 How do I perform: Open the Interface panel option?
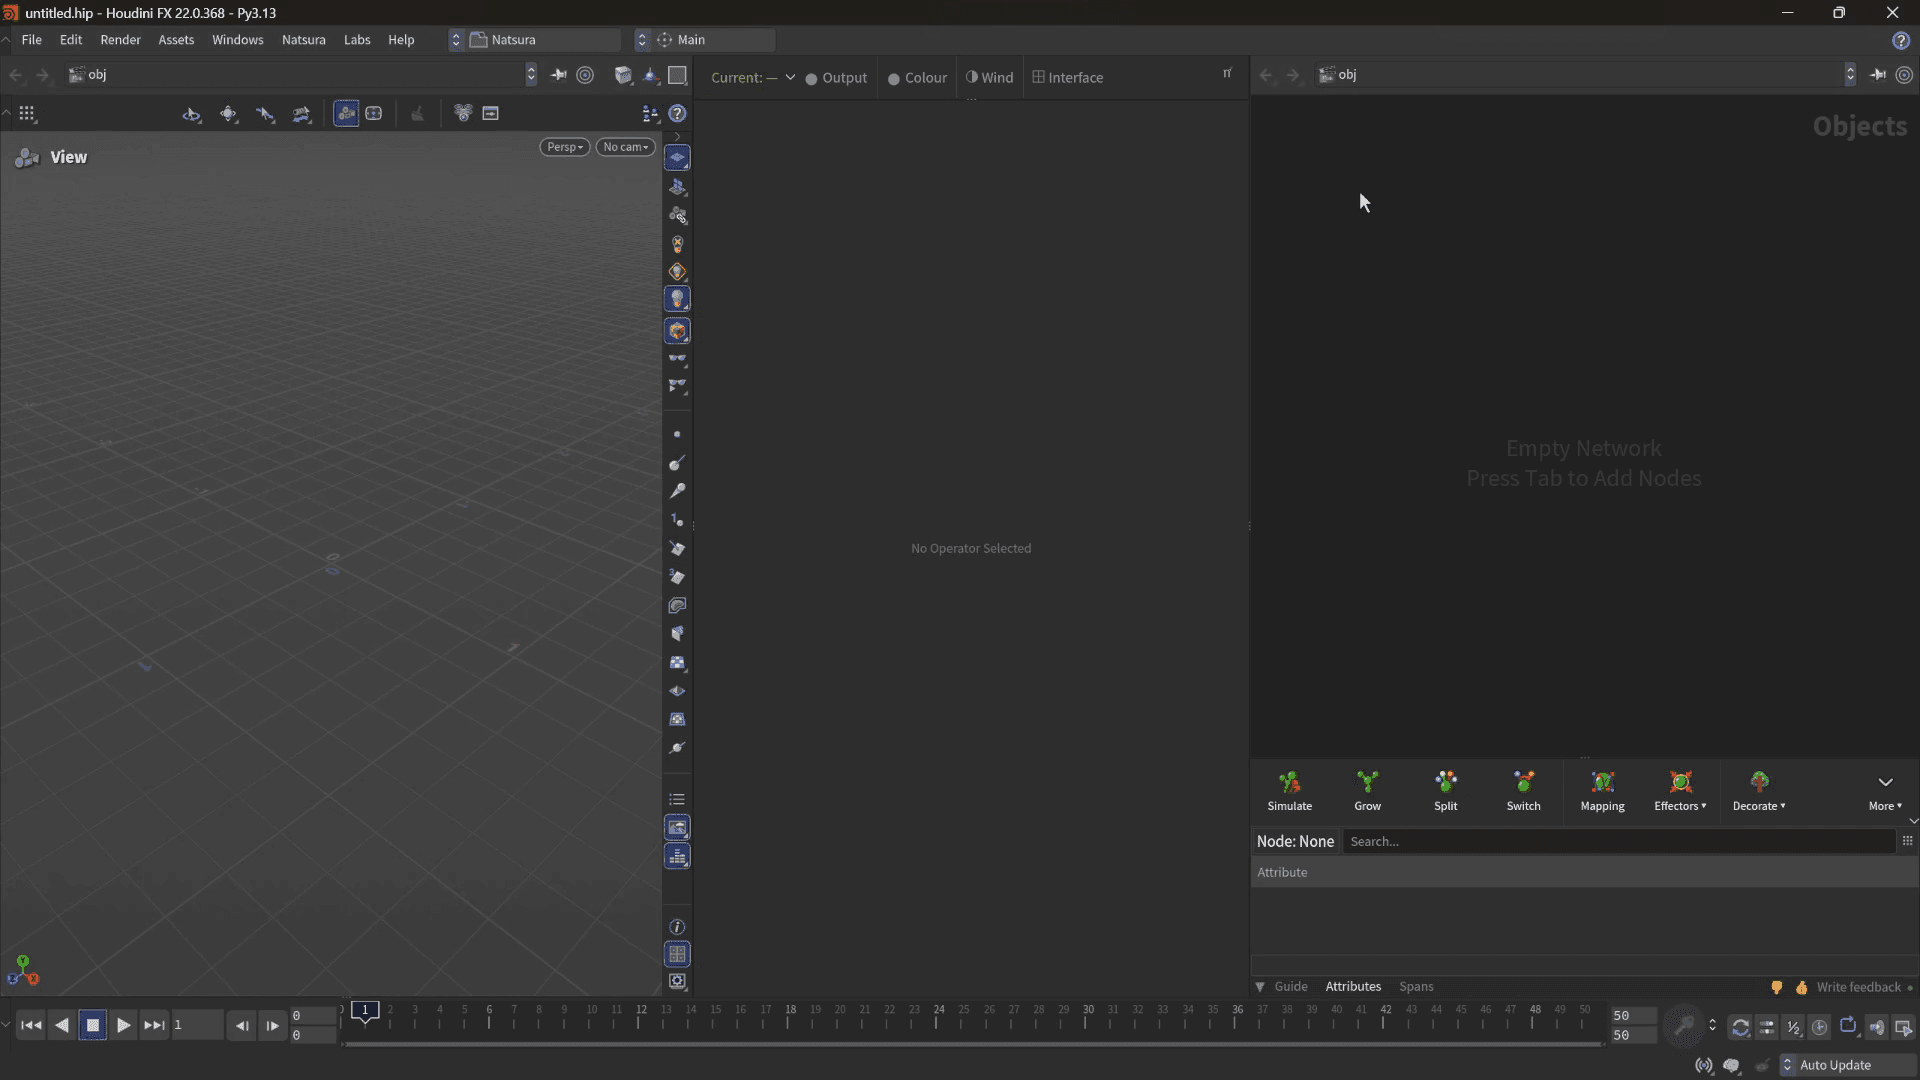point(1068,78)
